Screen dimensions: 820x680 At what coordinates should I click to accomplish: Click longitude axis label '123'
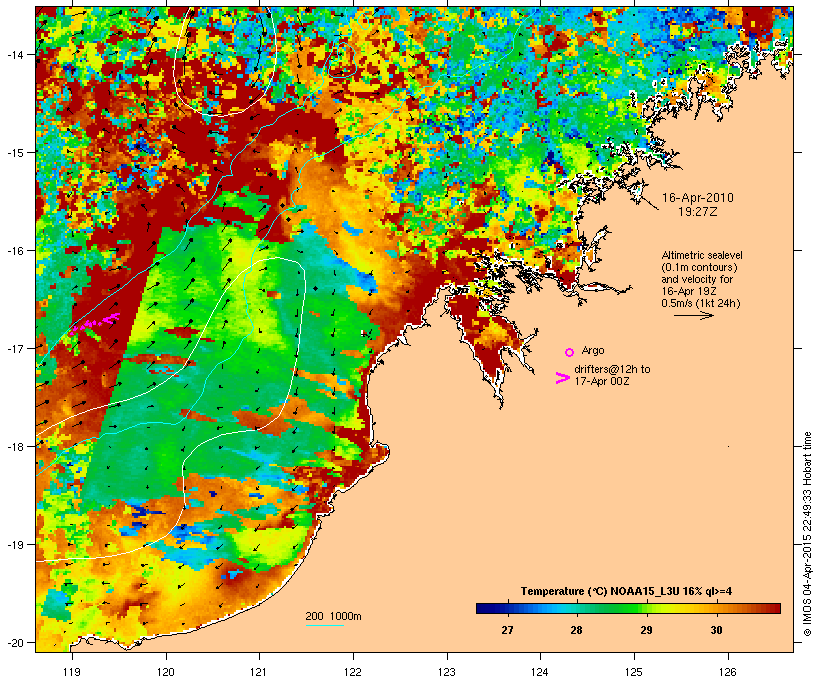[447, 672]
